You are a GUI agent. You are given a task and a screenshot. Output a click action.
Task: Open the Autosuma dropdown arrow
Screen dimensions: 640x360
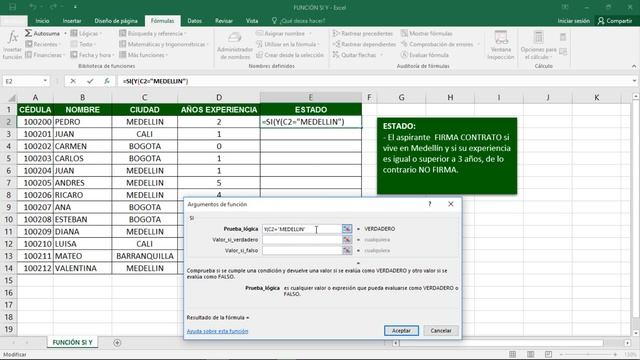click(x=65, y=33)
